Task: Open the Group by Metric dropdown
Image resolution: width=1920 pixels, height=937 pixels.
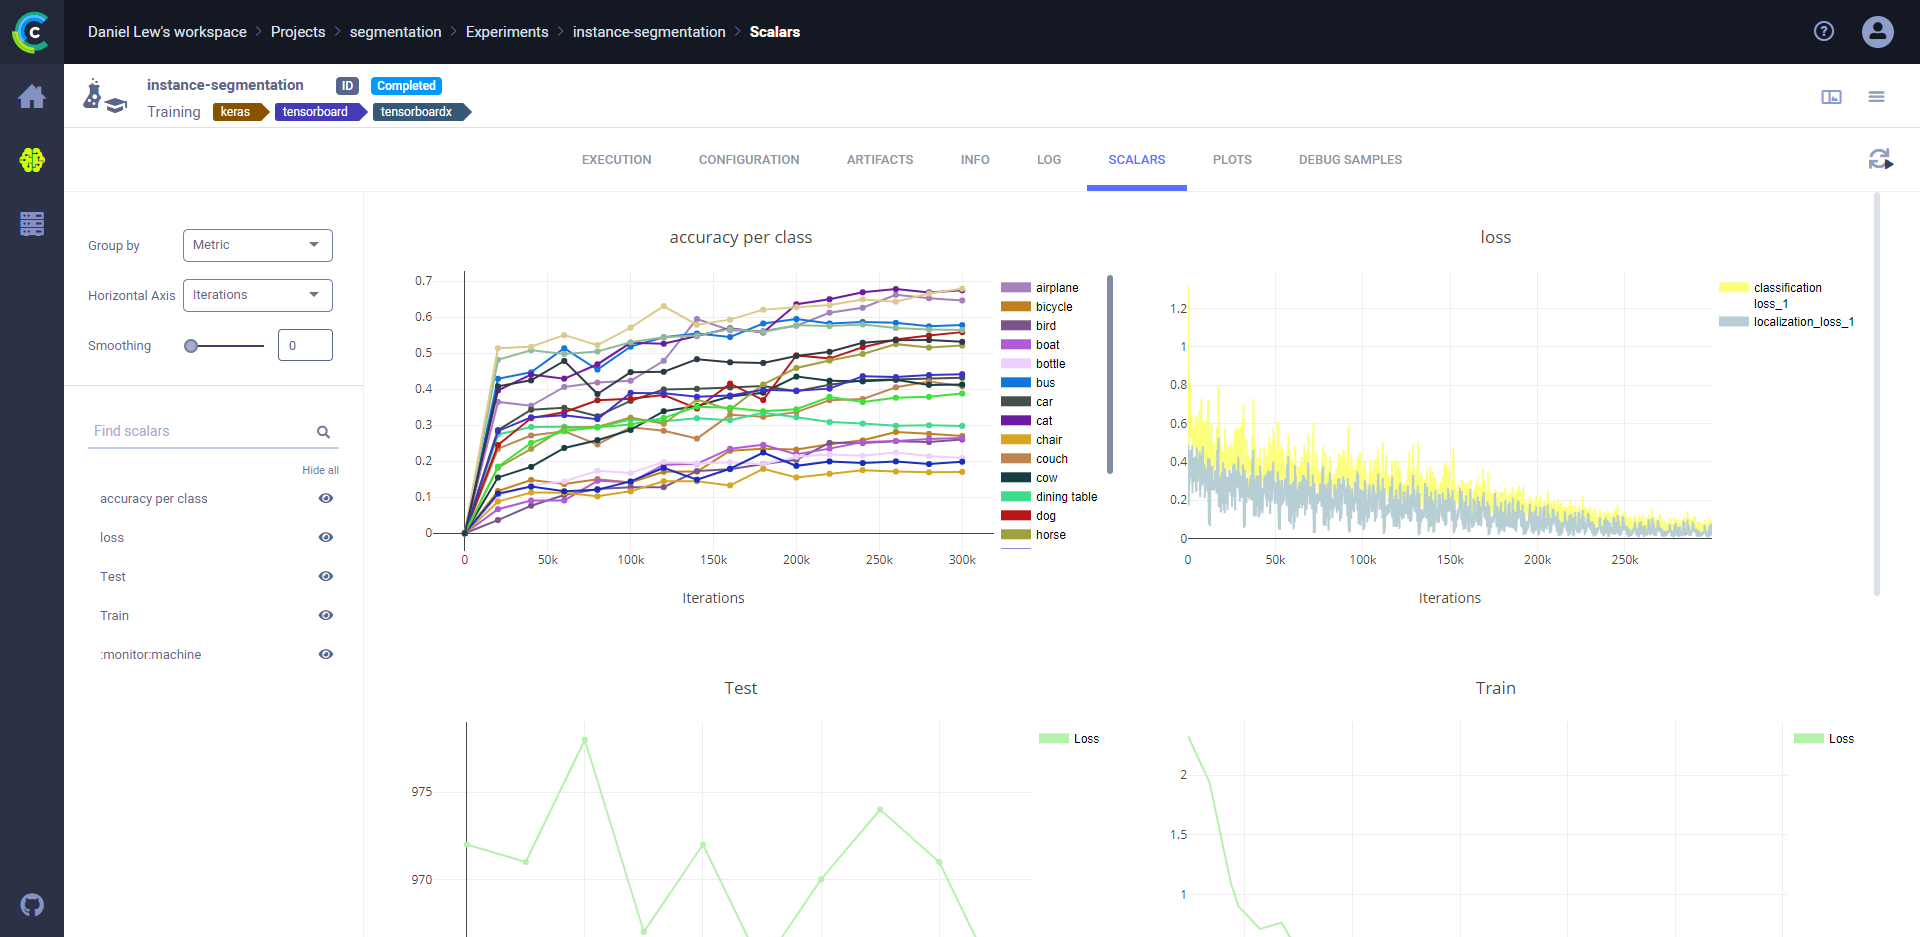Action: coord(257,245)
